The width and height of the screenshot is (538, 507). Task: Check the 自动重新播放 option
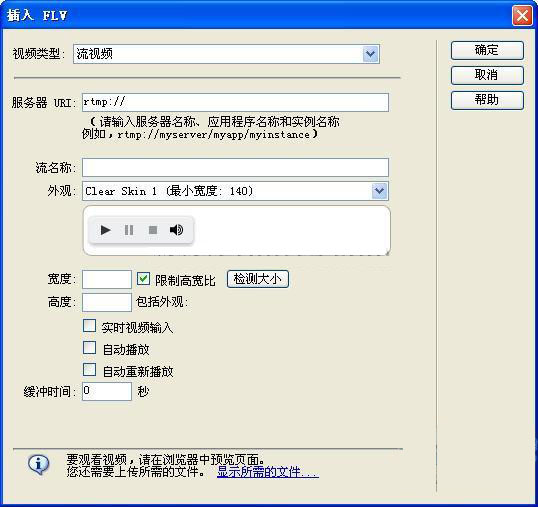click(x=89, y=369)
